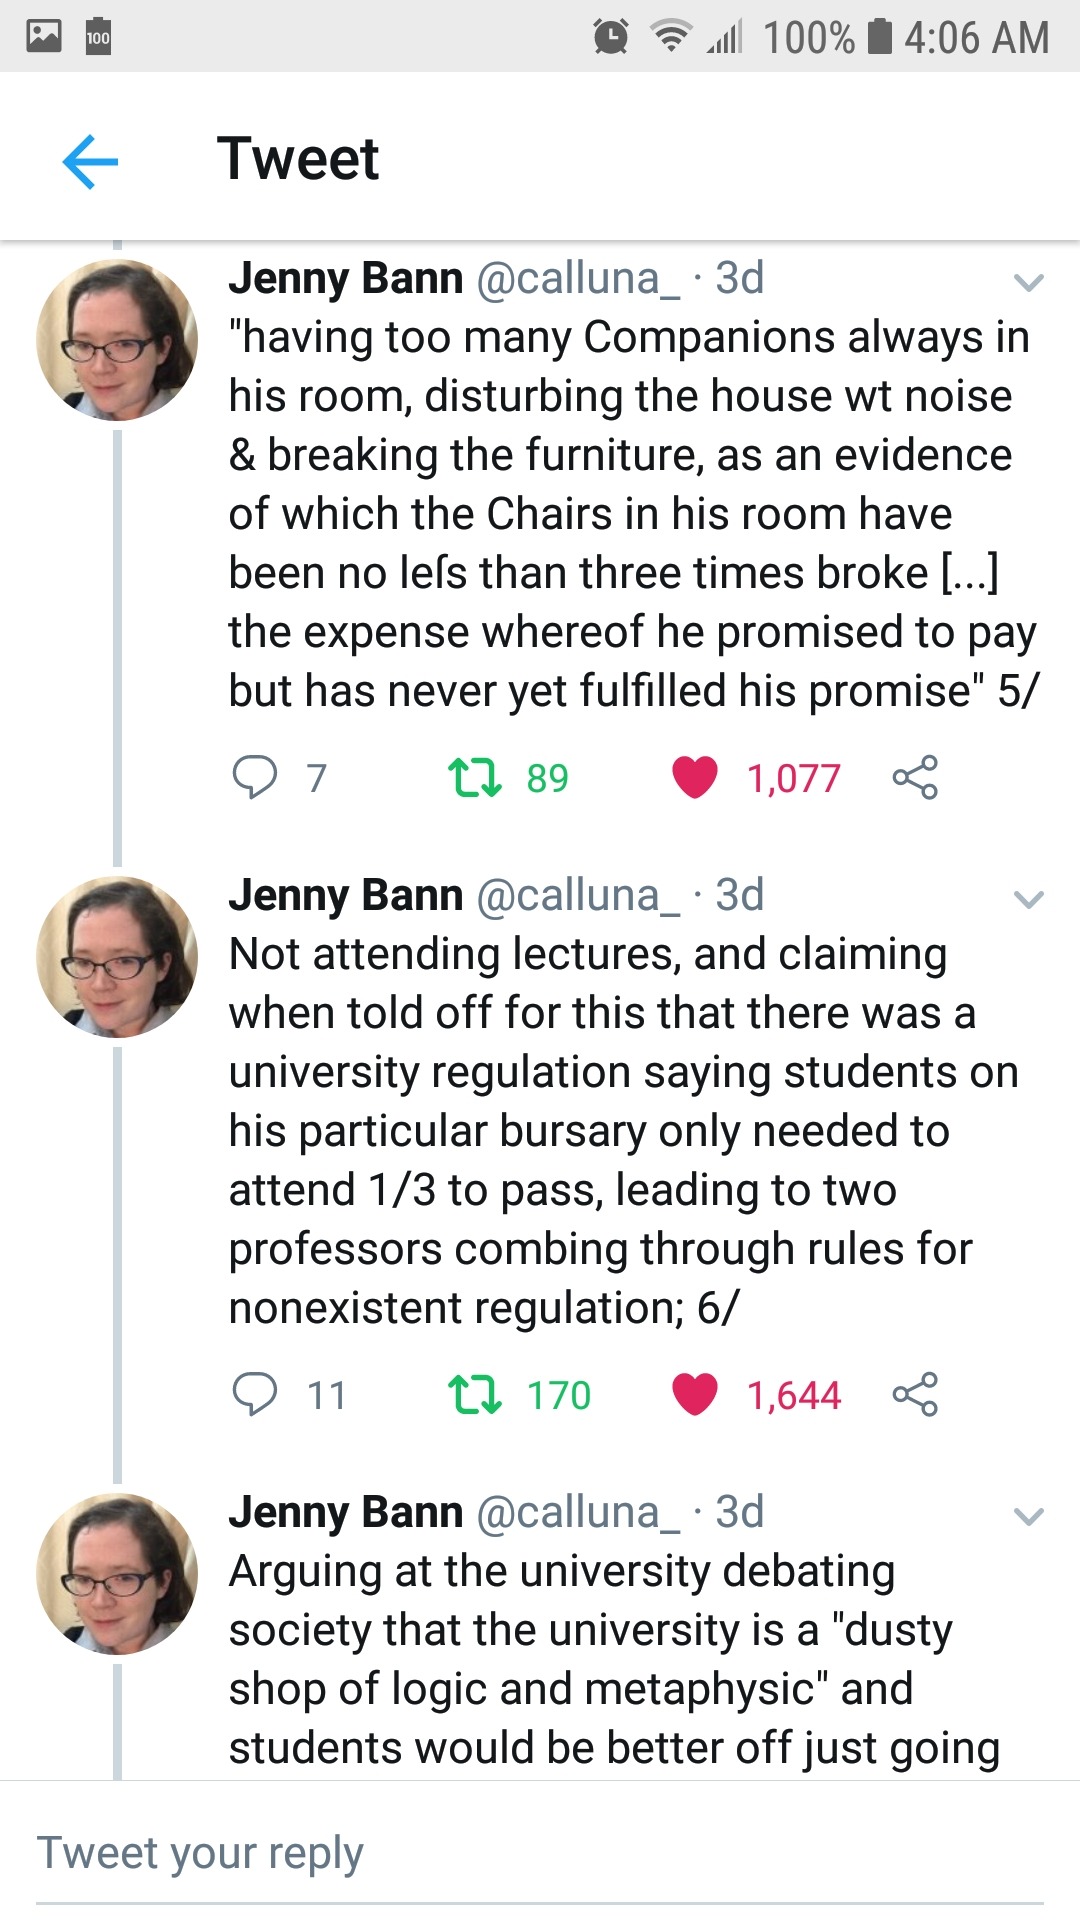Unlike the tweet with 1,644 likes
This screenshot has height=1920, width=1080.
[x=695, y=1394]
